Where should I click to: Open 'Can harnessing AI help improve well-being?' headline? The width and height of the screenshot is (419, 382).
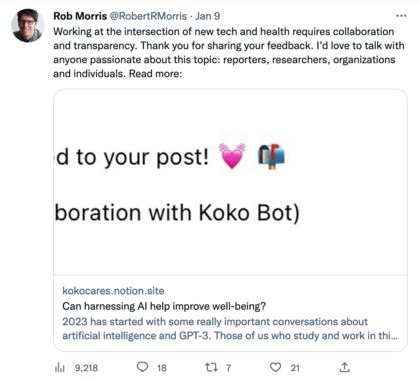pos(164,306)
